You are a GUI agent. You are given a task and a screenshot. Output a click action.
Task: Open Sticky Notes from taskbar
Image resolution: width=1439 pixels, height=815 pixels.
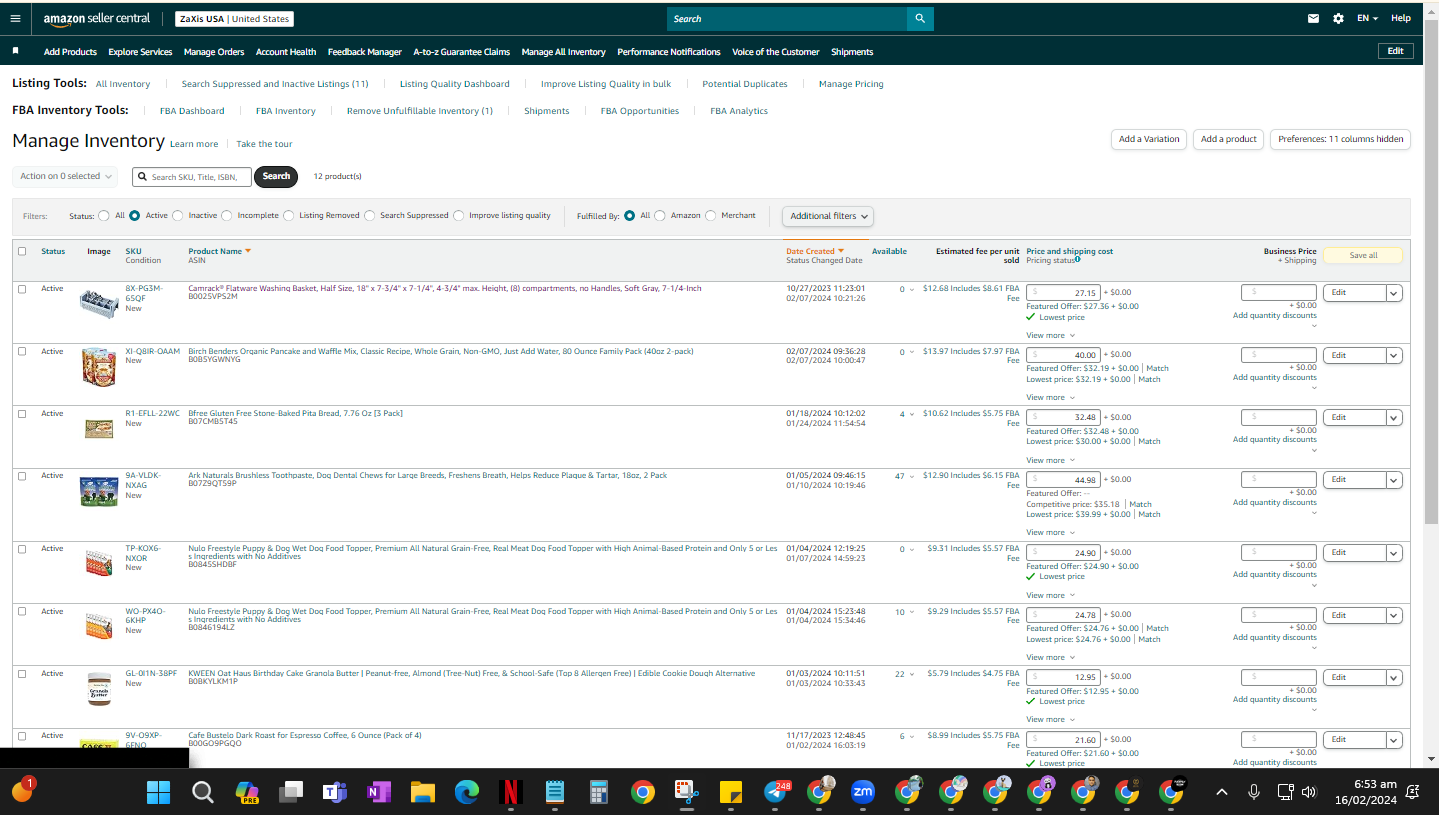point(730,793)
